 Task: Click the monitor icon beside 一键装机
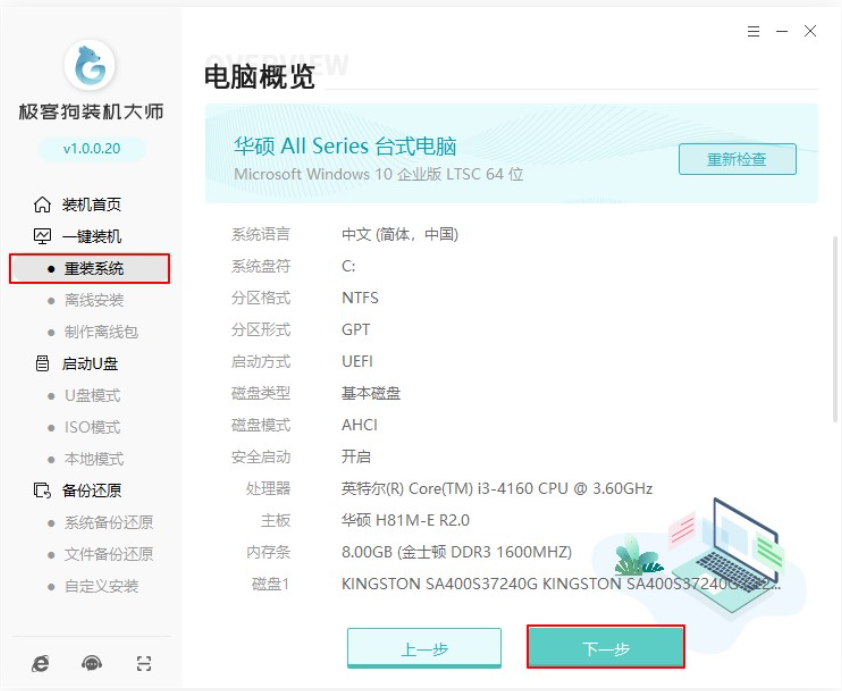pos(42,236)
